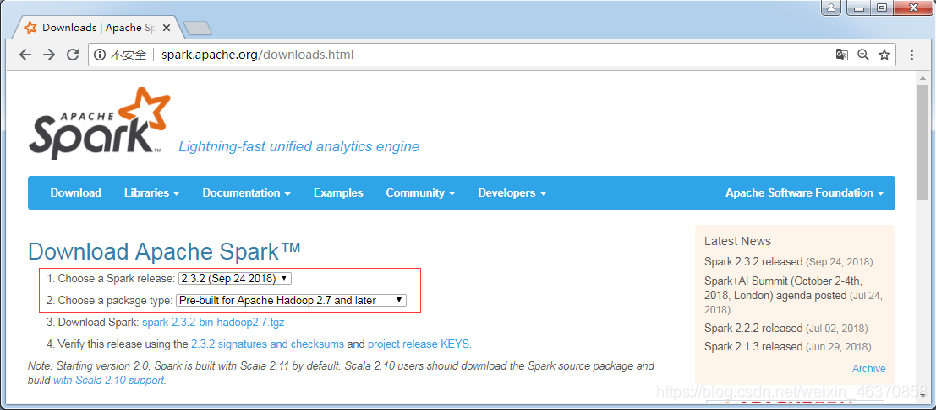Screen dimensions: 937x410
Task: Open the Download nav item
Action: coord(76,193)
